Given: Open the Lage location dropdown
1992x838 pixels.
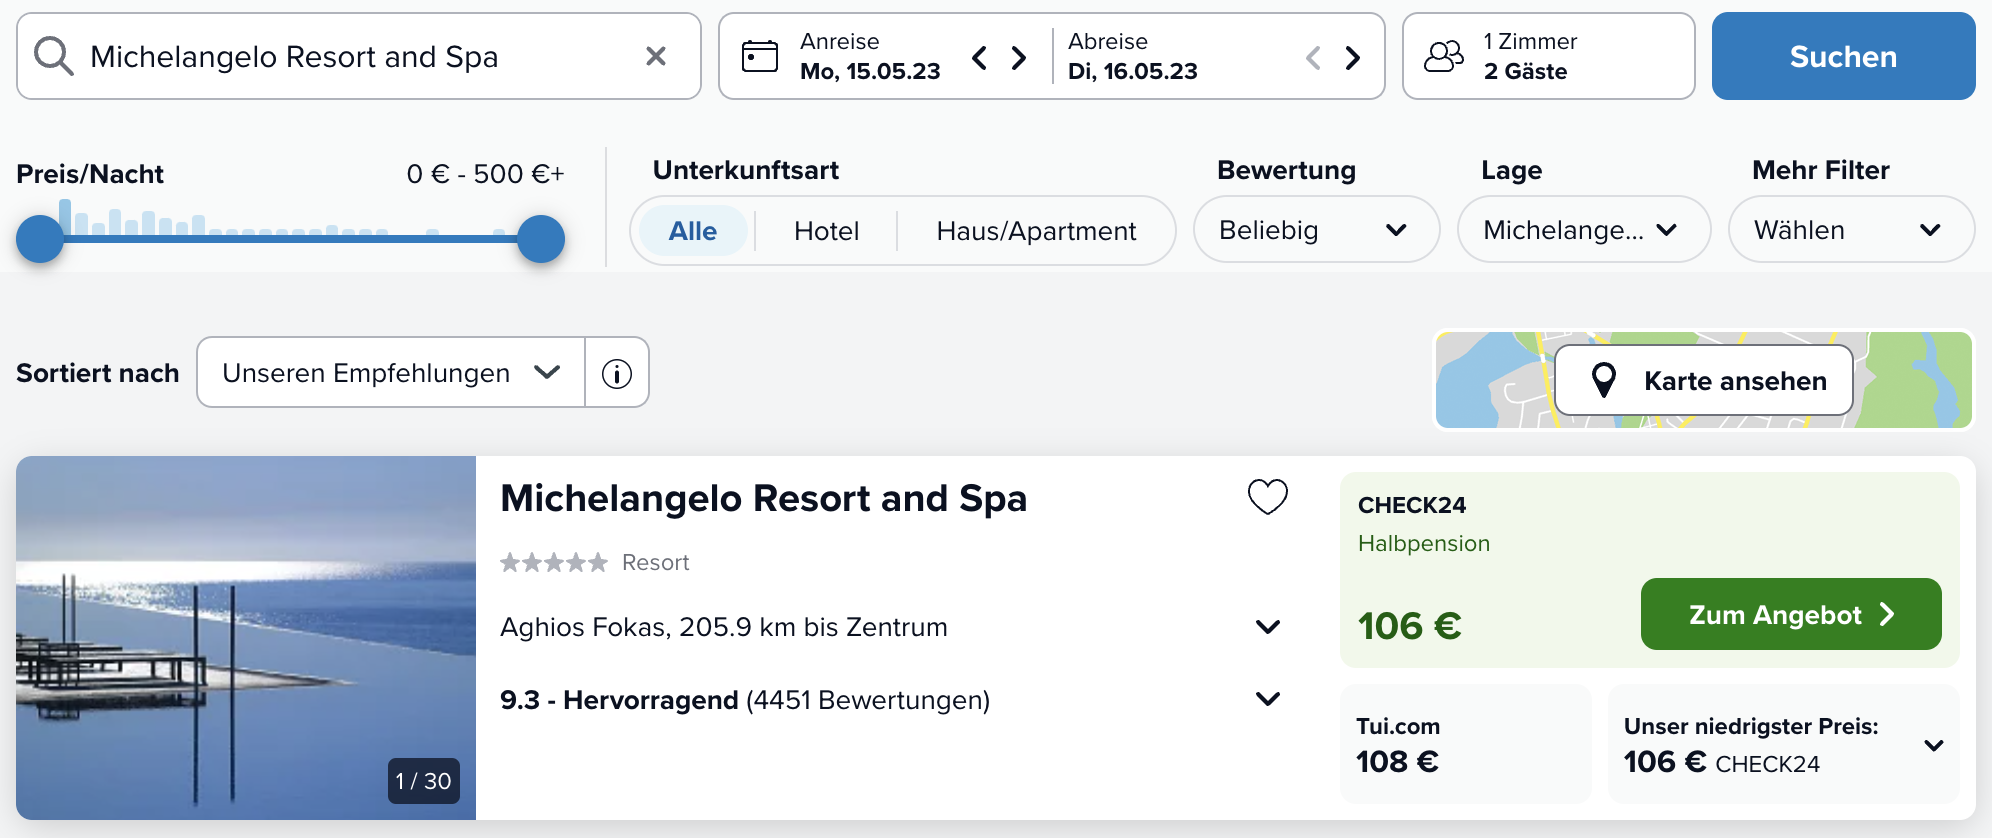Looking at the screenshot, I should coord(1584,230).
